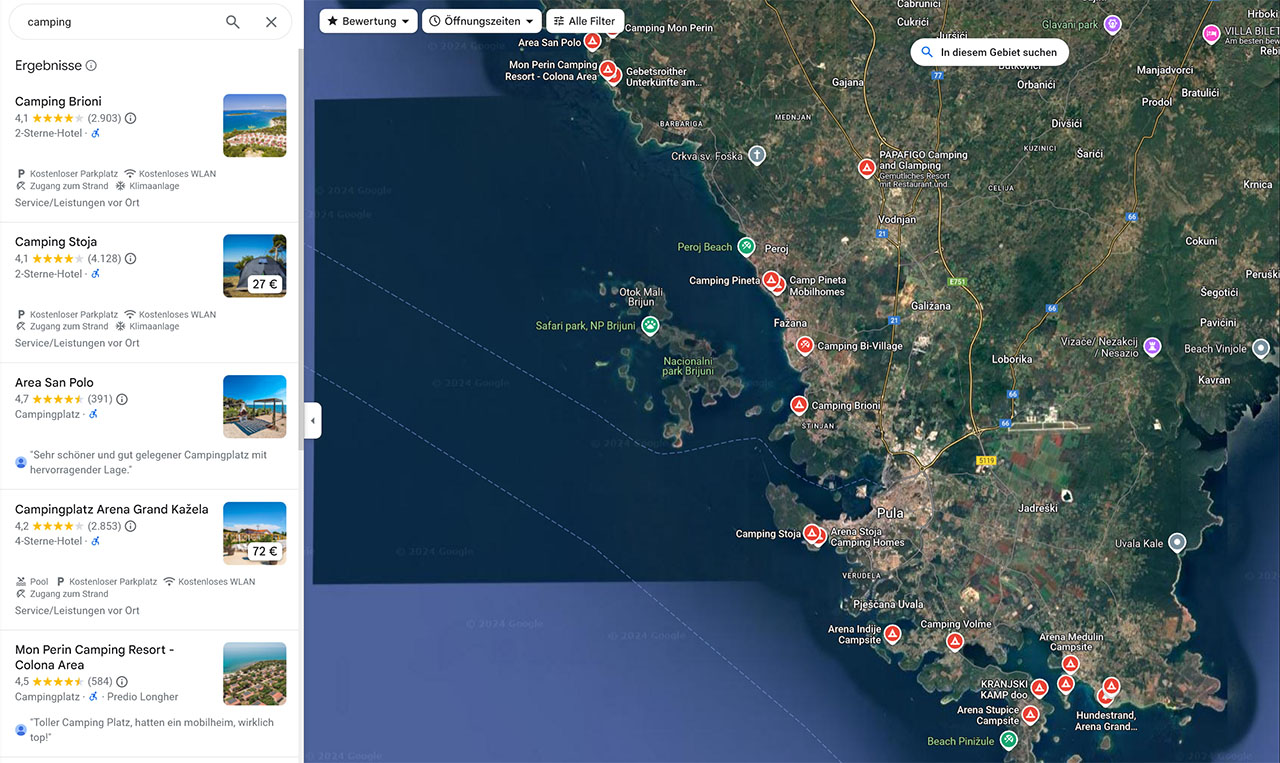
Task: Select Crkva sv. Foška church marker
Action: pos(757,155)
